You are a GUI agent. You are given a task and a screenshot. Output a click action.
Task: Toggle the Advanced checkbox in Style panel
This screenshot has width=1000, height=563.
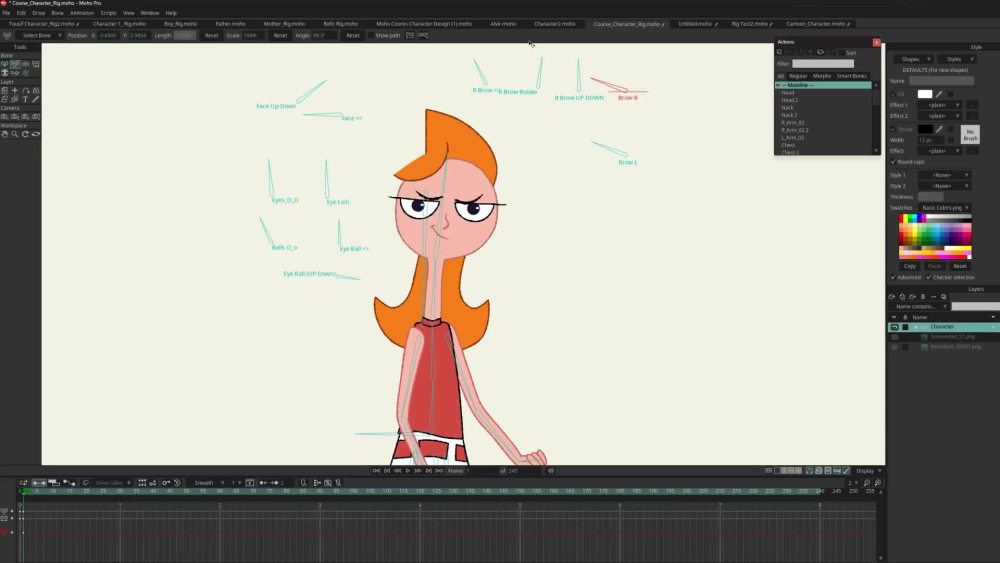(893, 277)
